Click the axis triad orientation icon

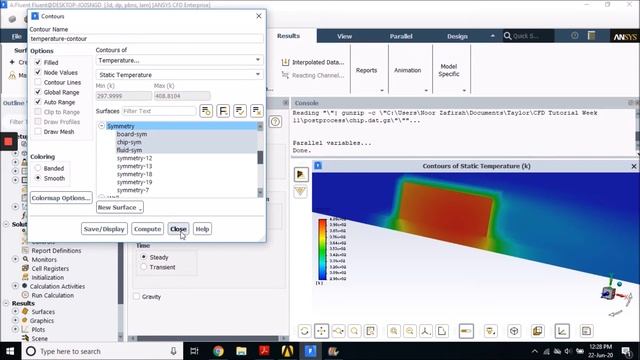coord(426,331)
